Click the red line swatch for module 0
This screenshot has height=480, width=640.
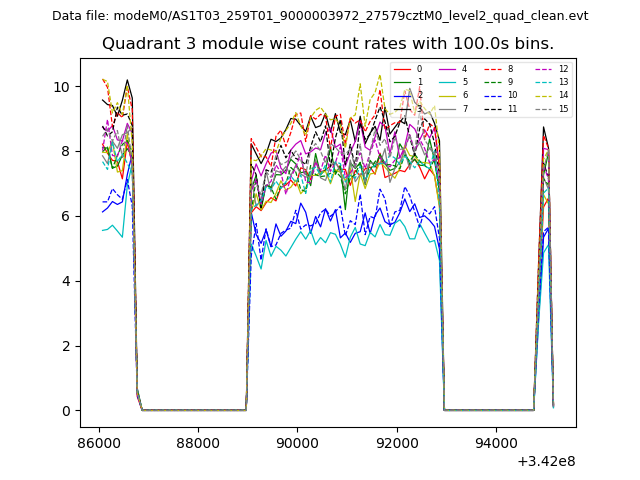[x=403, y=69]
